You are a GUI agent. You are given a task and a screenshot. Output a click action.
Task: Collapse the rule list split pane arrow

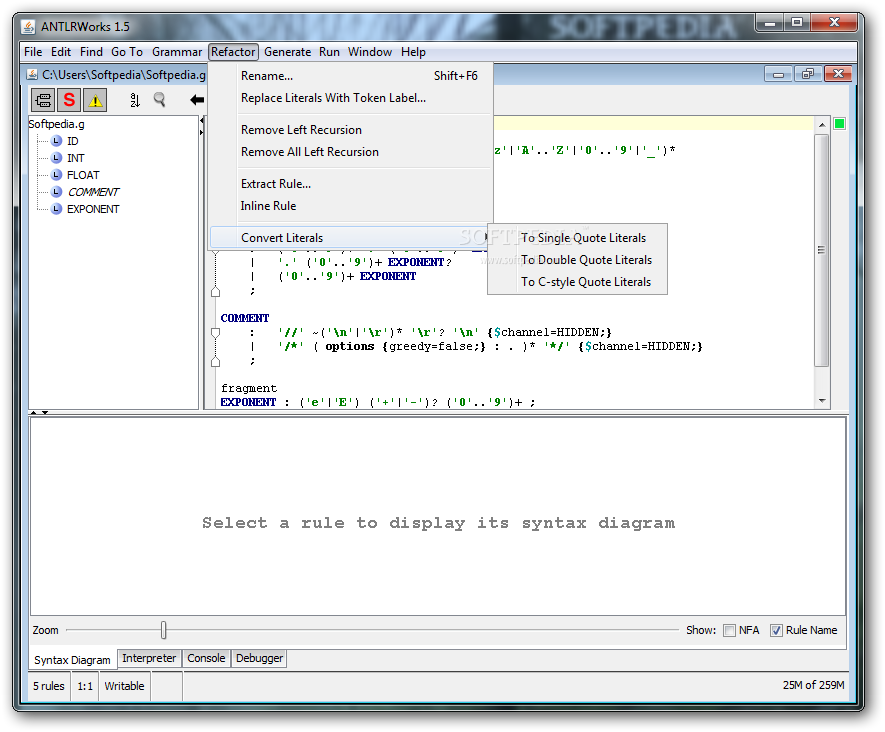201,120
